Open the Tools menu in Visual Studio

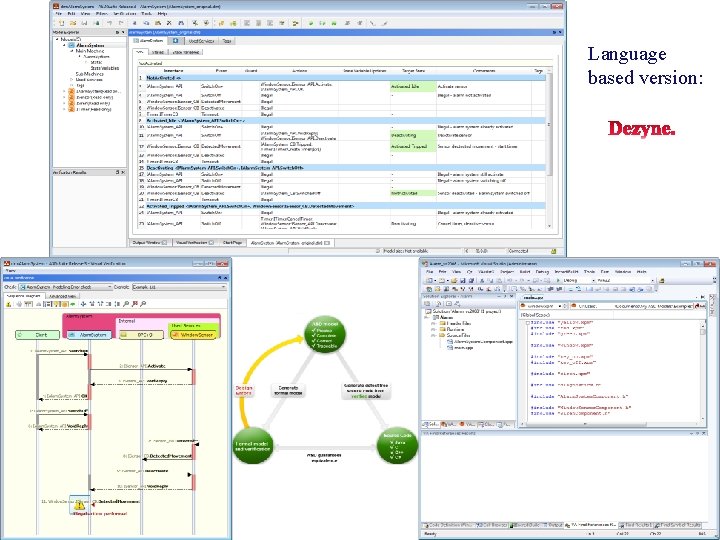point(589,272)
